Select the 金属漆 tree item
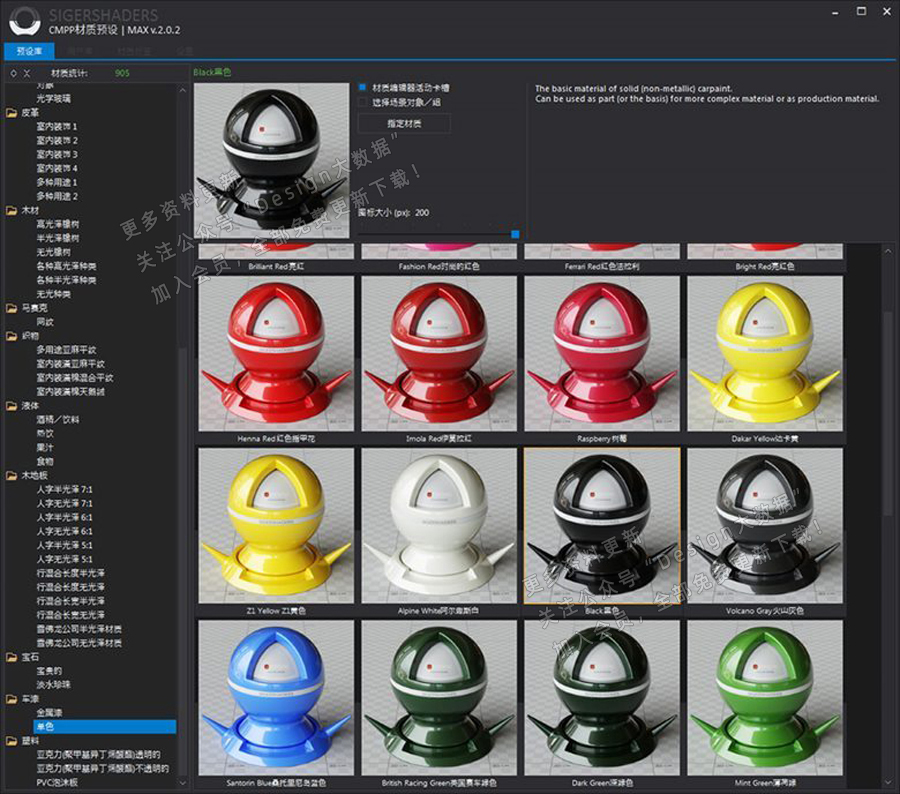 pos(49,713)
